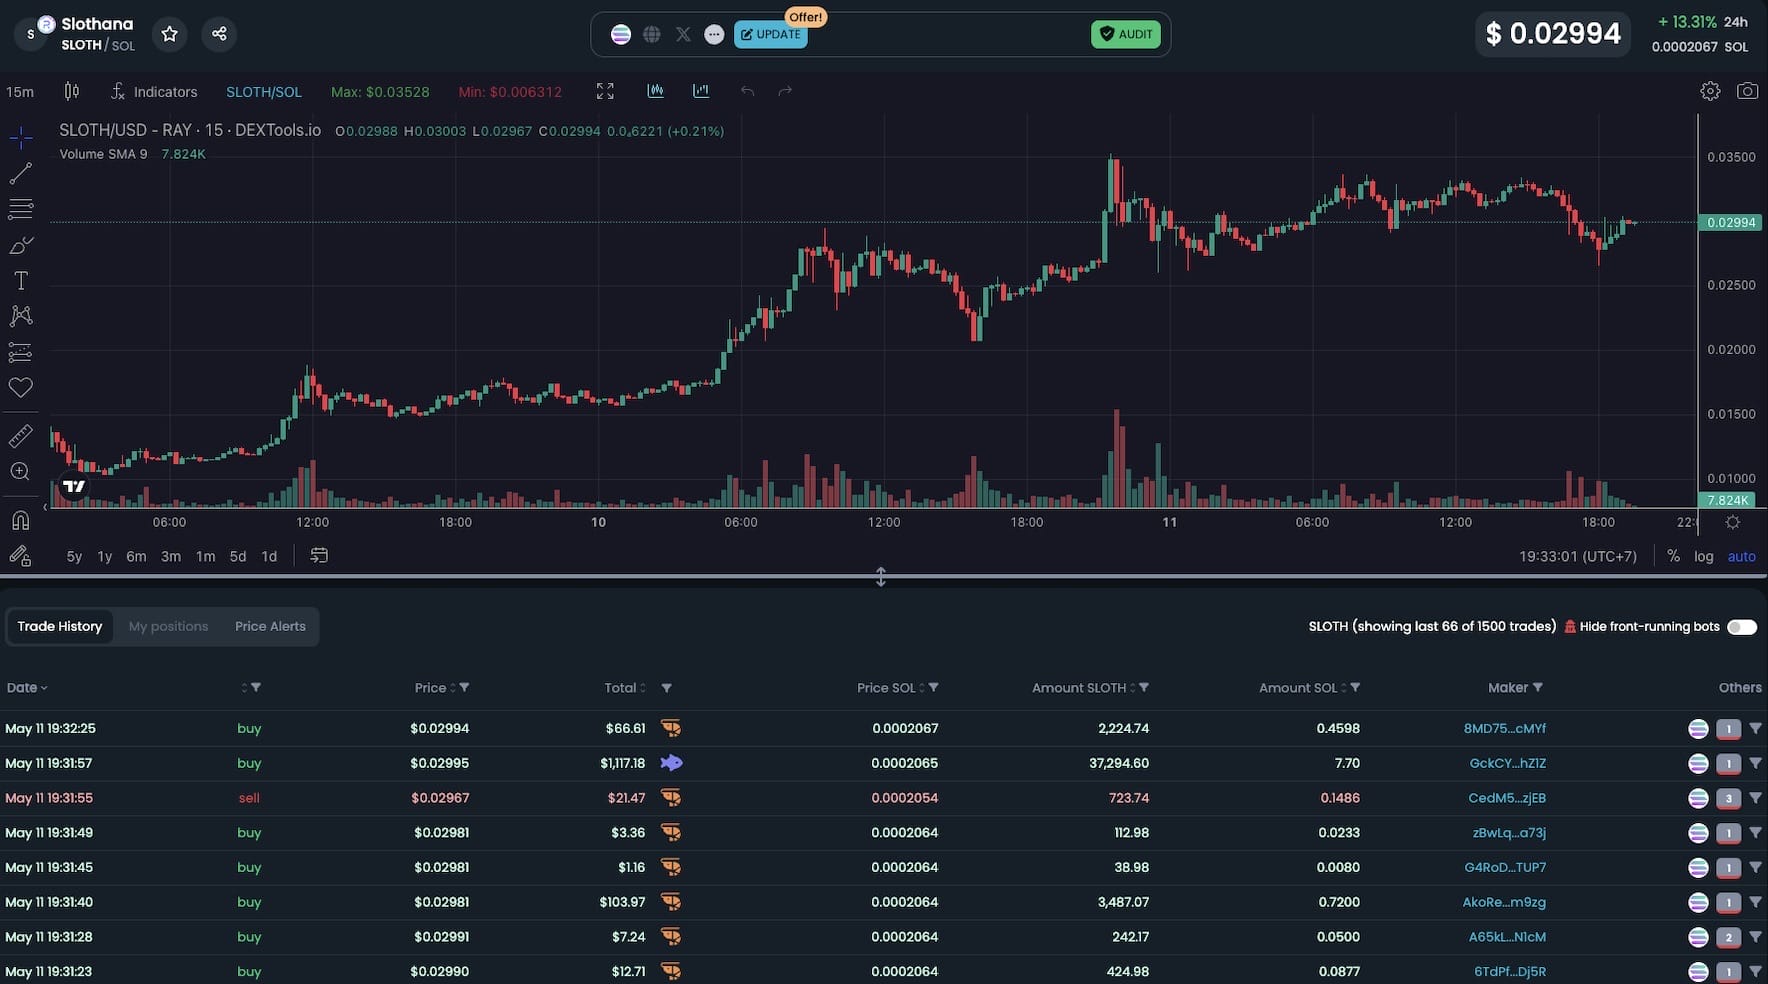Switch to the My positions tab
The height and width of the screenshot is (984, 1768).
click(169, 627)
